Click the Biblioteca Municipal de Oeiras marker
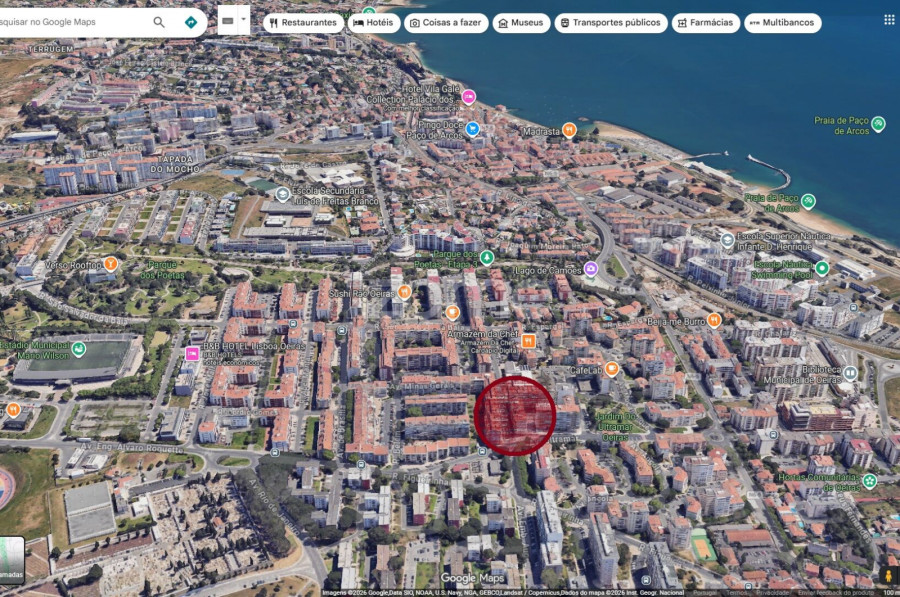This screenshot has height=597, width=900. pos(850,373)
